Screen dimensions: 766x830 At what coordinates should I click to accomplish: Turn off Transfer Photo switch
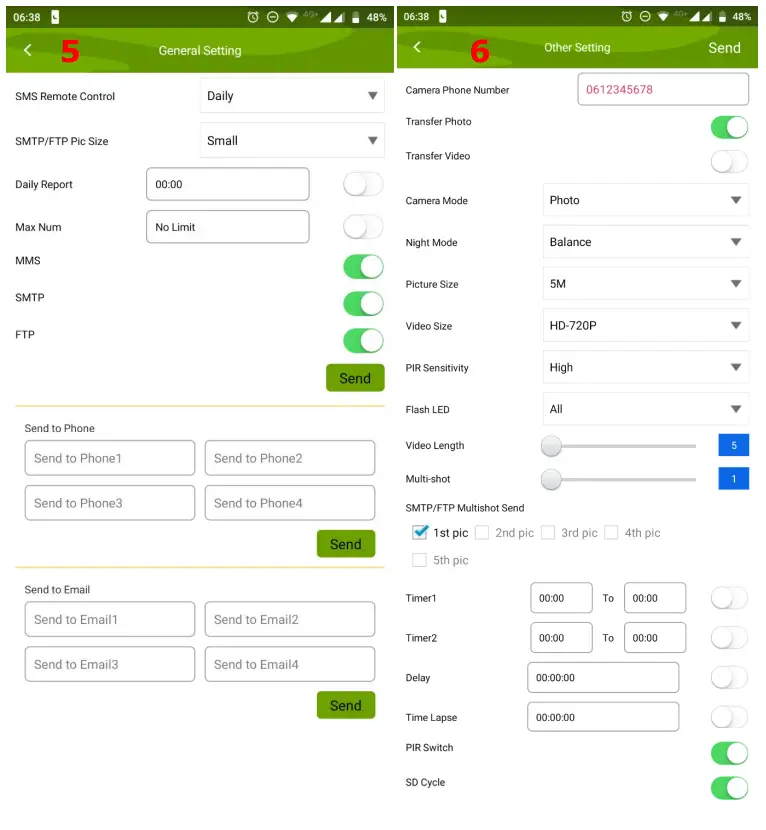(x=729, y=127)
